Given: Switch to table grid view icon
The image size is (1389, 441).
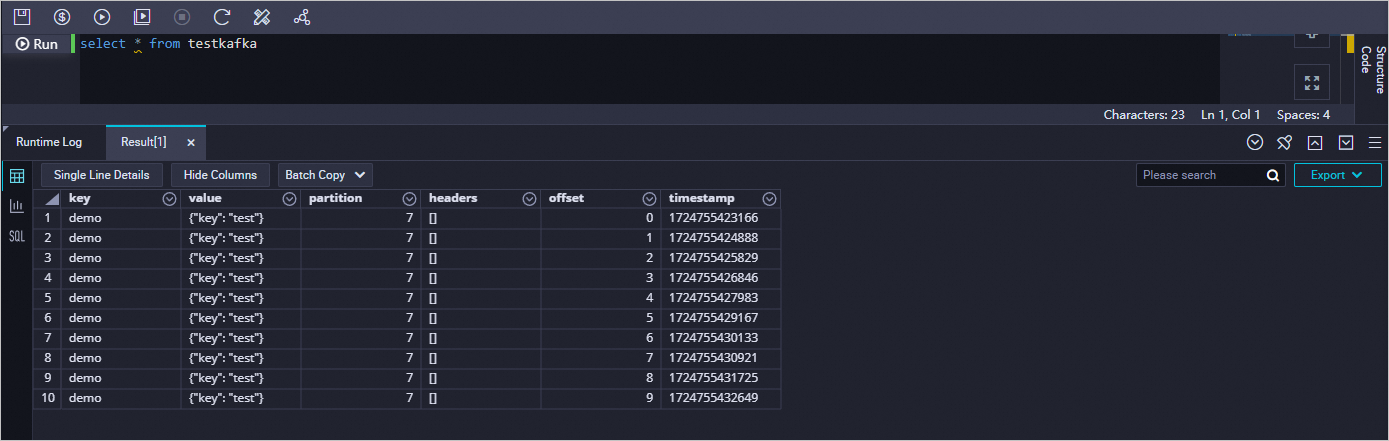Looking at the screenshot, I should (17, 176).
